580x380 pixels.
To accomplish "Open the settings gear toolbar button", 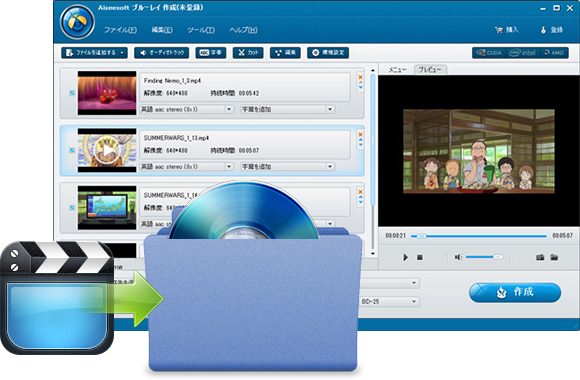I will 328,53.
